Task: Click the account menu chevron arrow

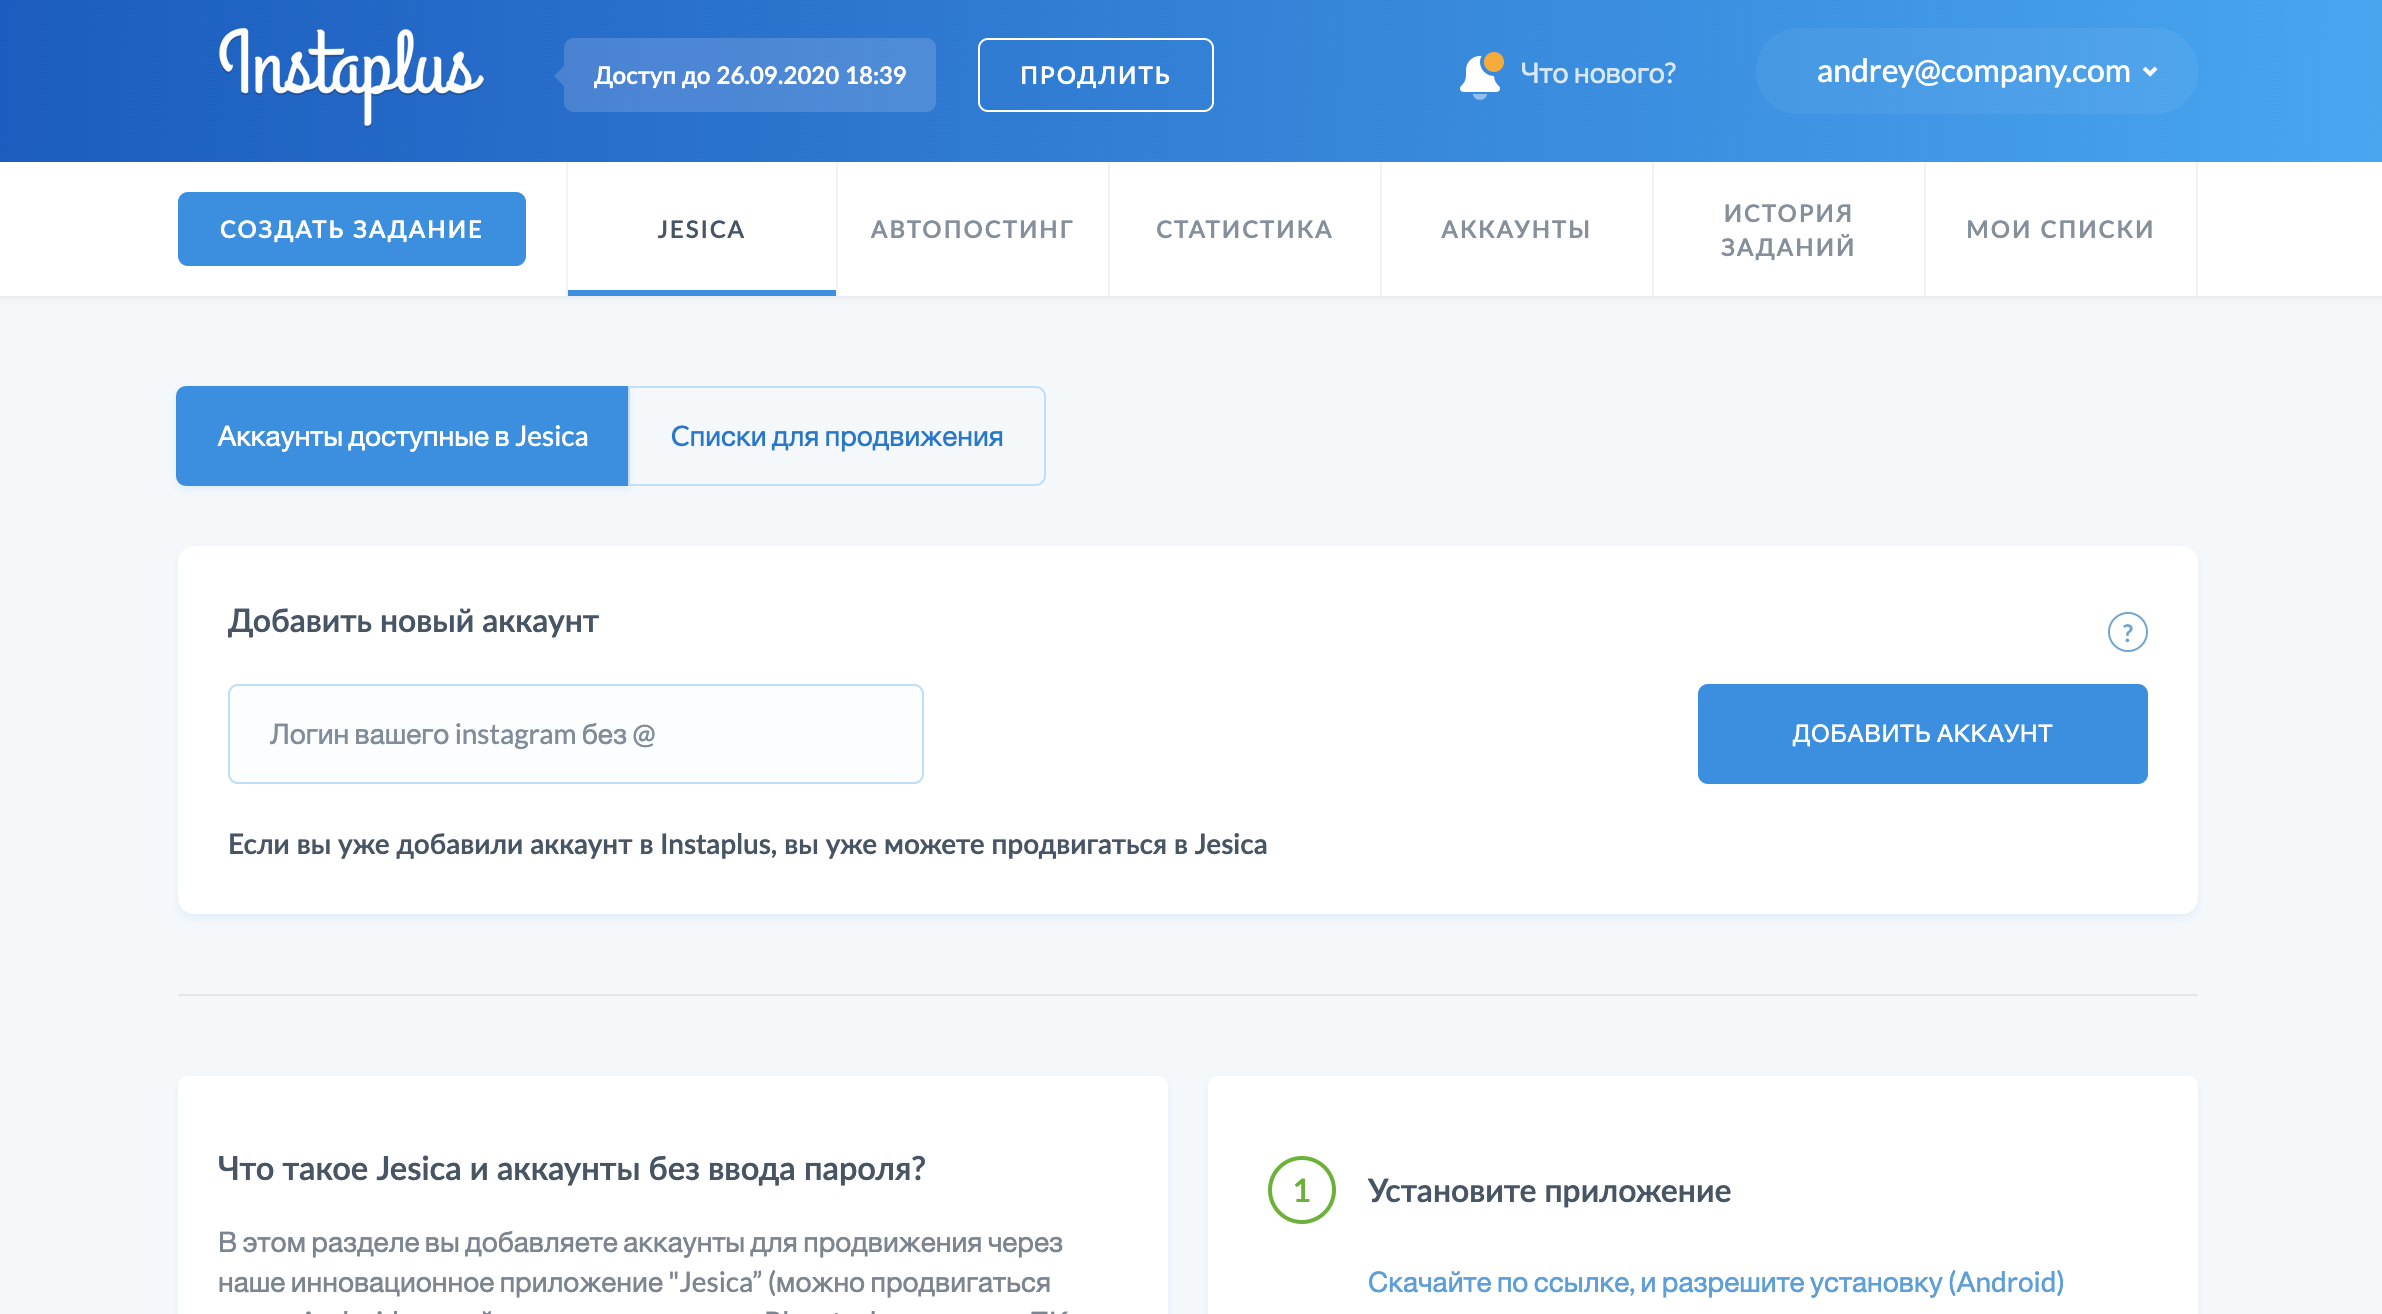Action: point(2151,72)
